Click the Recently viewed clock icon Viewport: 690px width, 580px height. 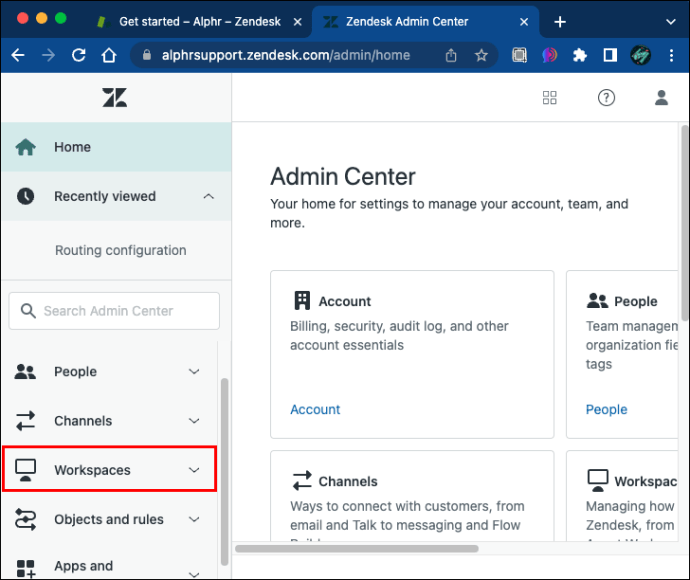(26, 196)
